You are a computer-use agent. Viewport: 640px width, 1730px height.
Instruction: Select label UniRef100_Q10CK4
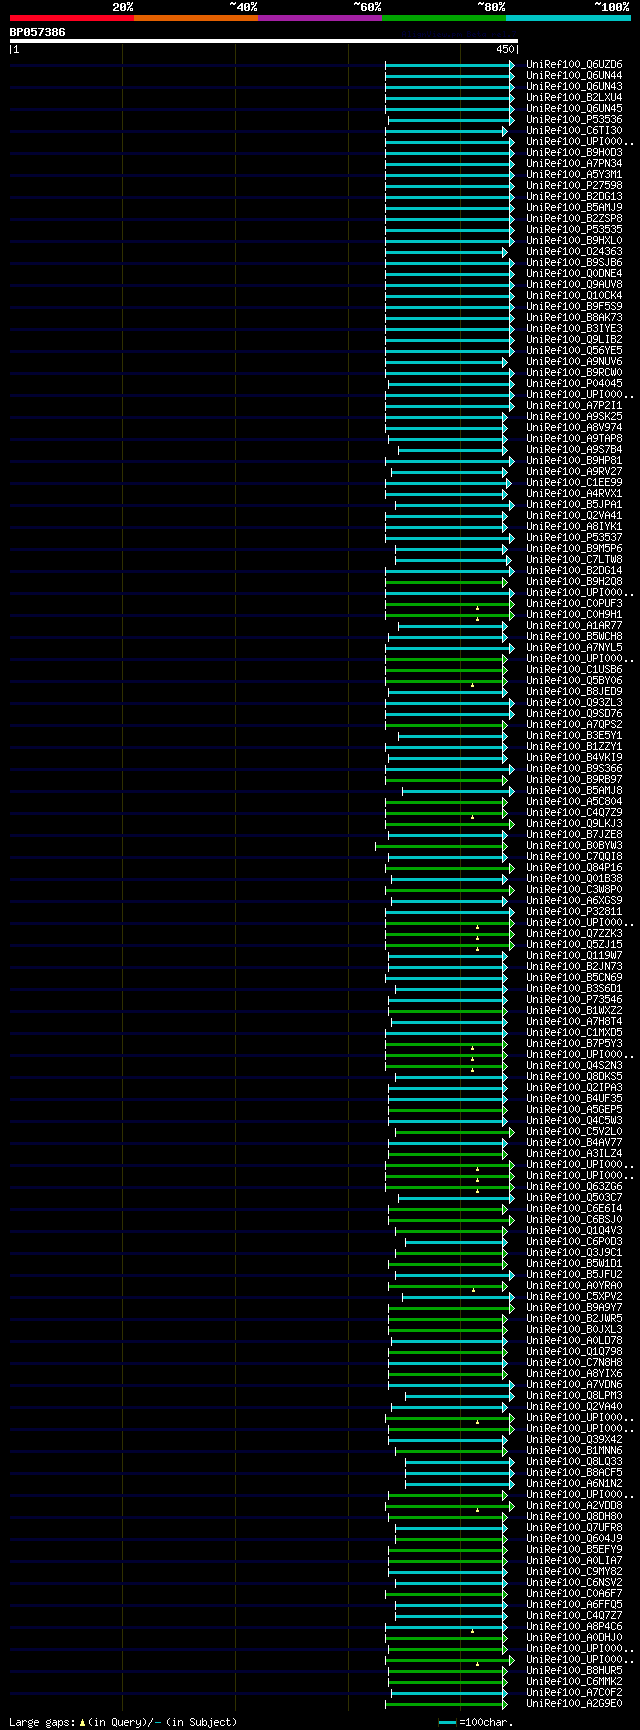point(574,296)
